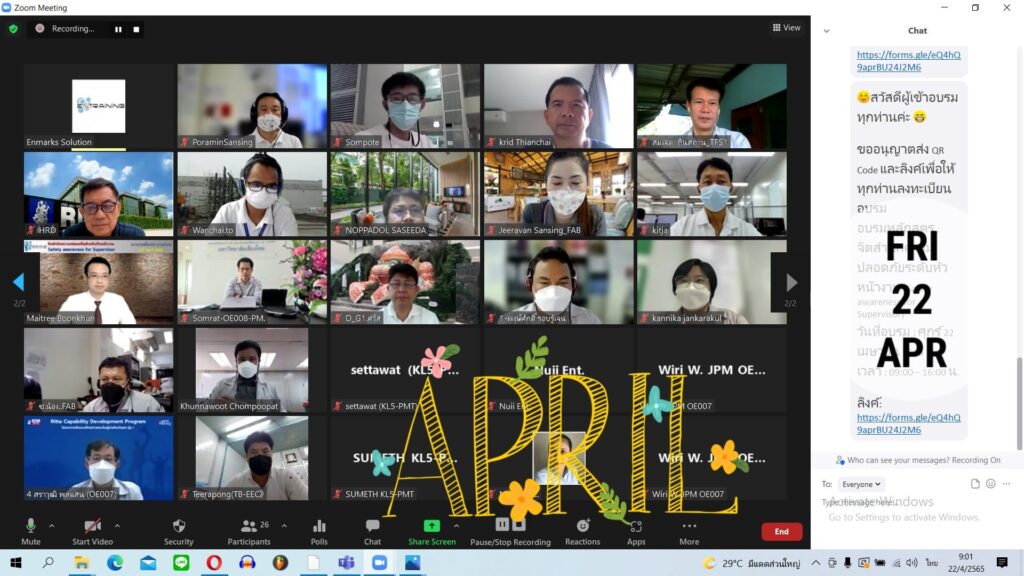Expand the arrow next to Participants
Screen dimensions: 1024x576
pyautogui.click(x=284, y=526)
